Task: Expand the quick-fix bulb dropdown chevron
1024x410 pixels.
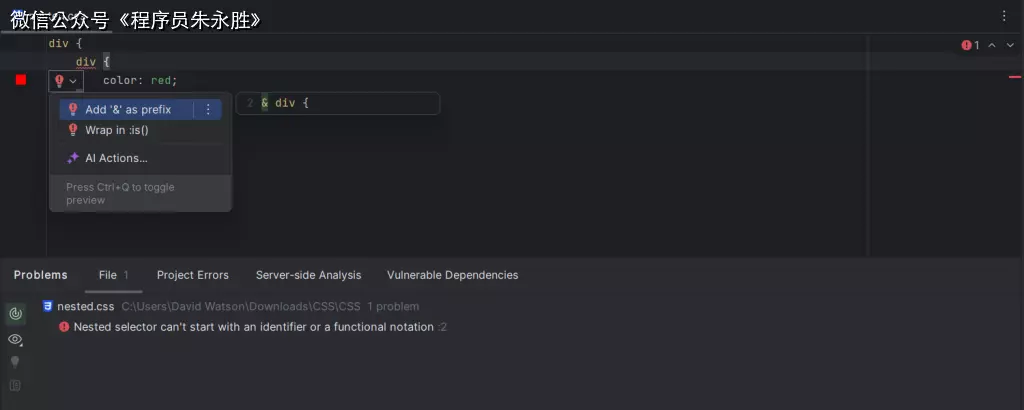Action: [x=73, y=81]
